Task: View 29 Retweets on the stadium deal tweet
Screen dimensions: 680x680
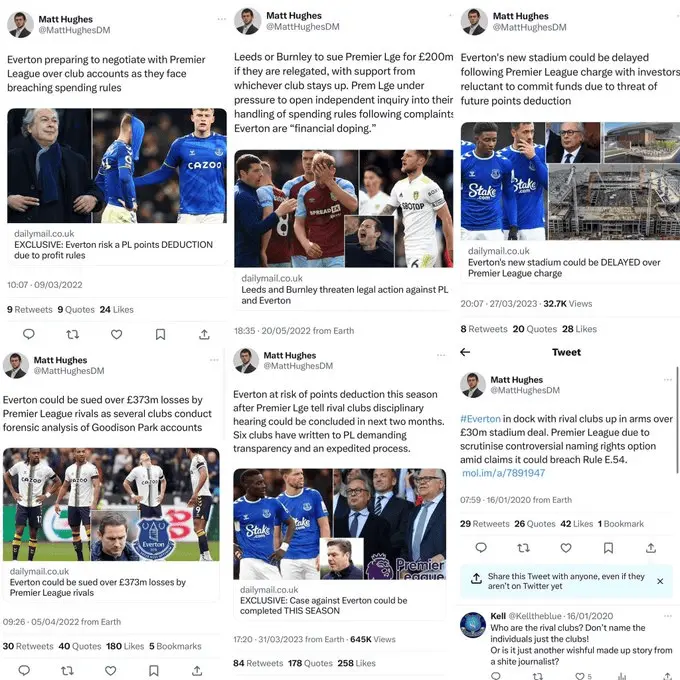Action: pyautogui.click(x=484, y=524)
